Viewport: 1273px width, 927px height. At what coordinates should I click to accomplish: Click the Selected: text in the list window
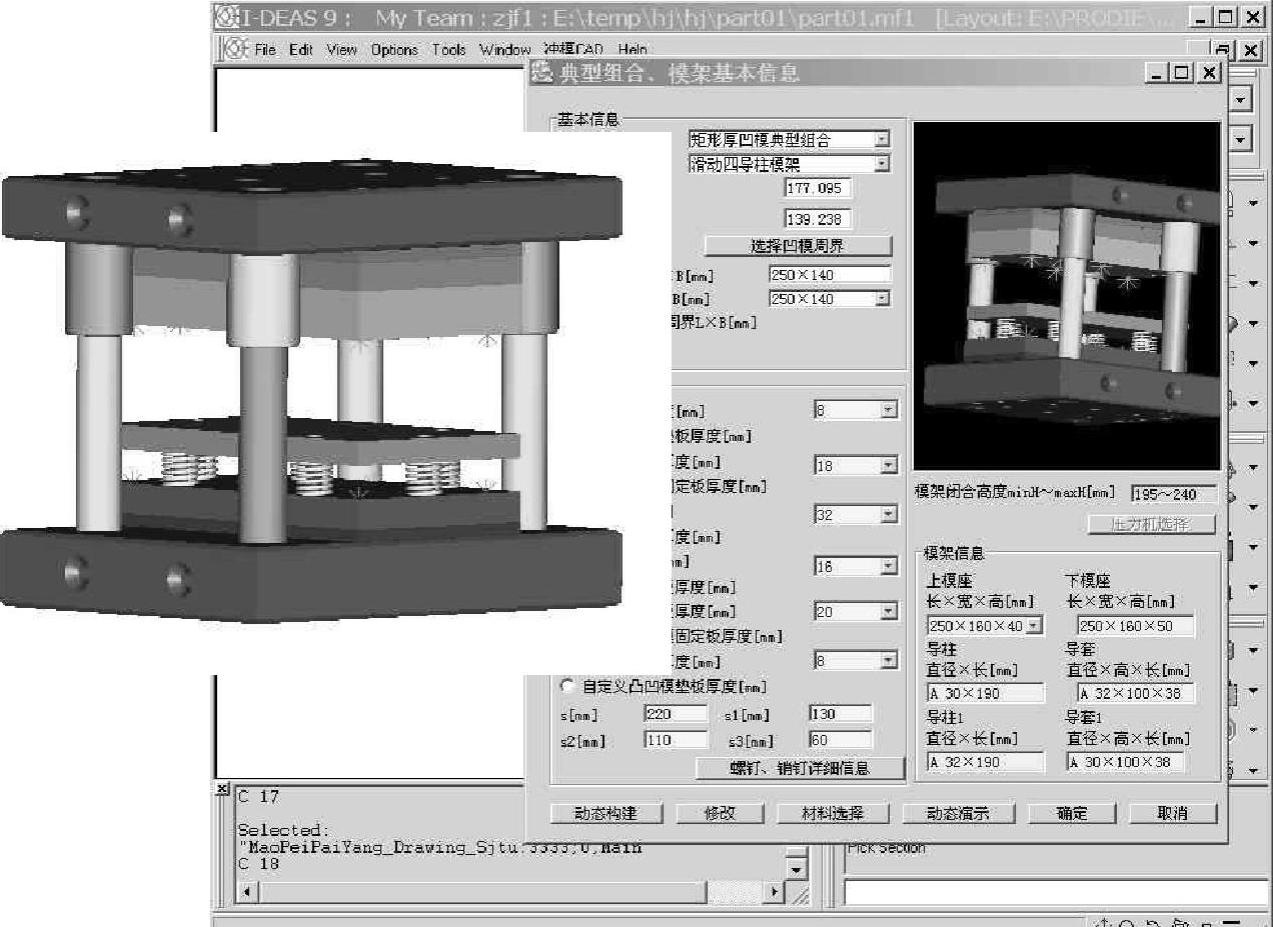[x=283, y=830]
